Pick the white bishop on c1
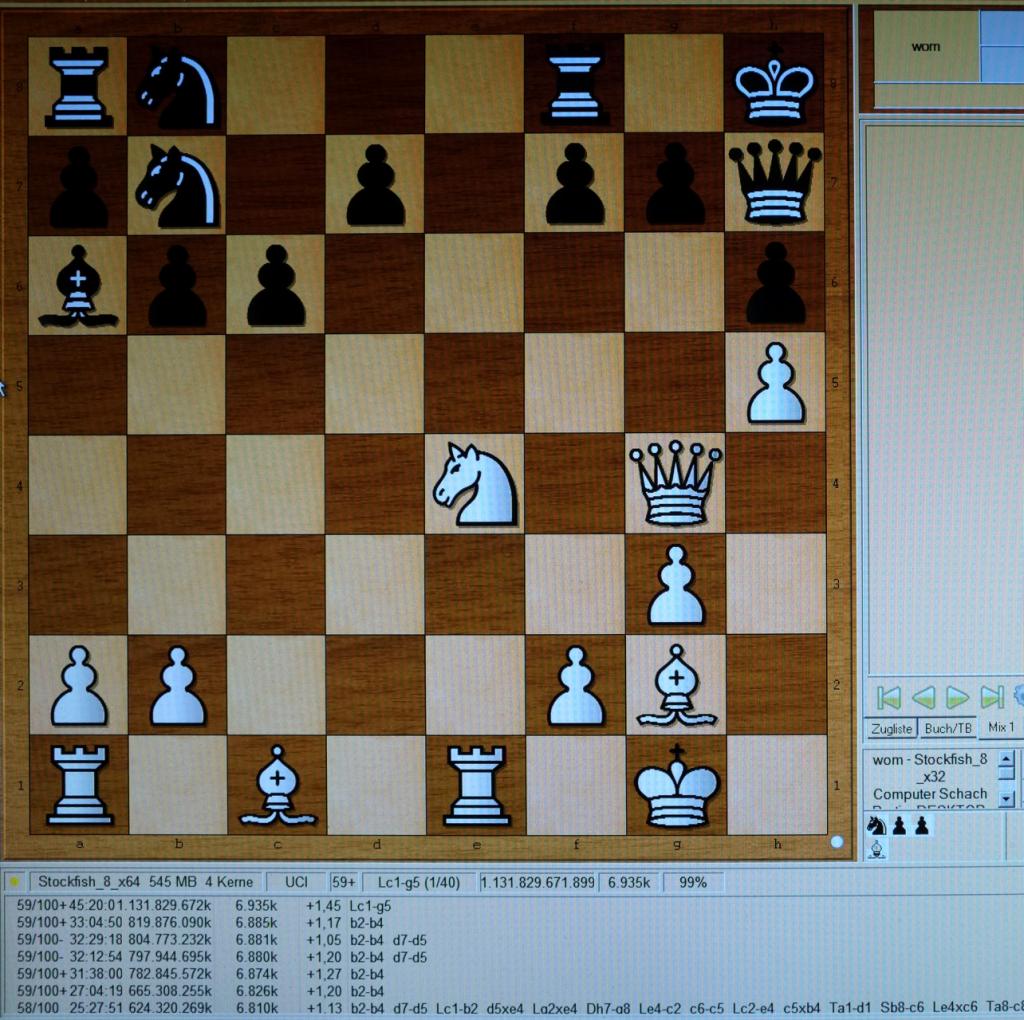The image size is (1024, 1020). (x=277, y=785)
